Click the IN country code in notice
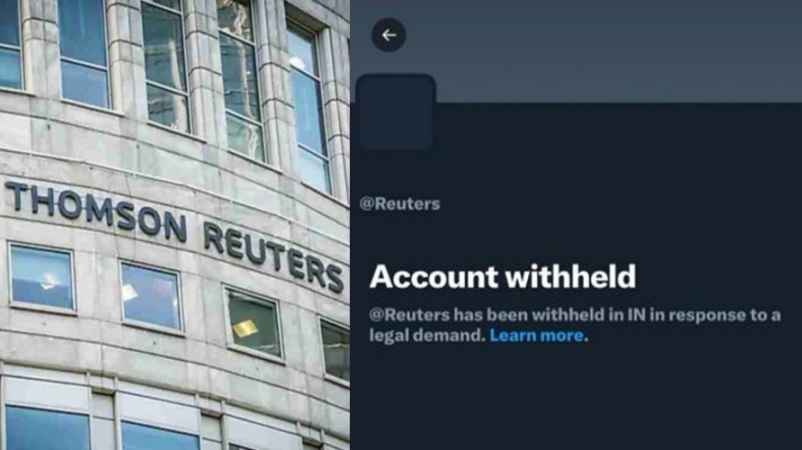802x450 pixels. 636,315
